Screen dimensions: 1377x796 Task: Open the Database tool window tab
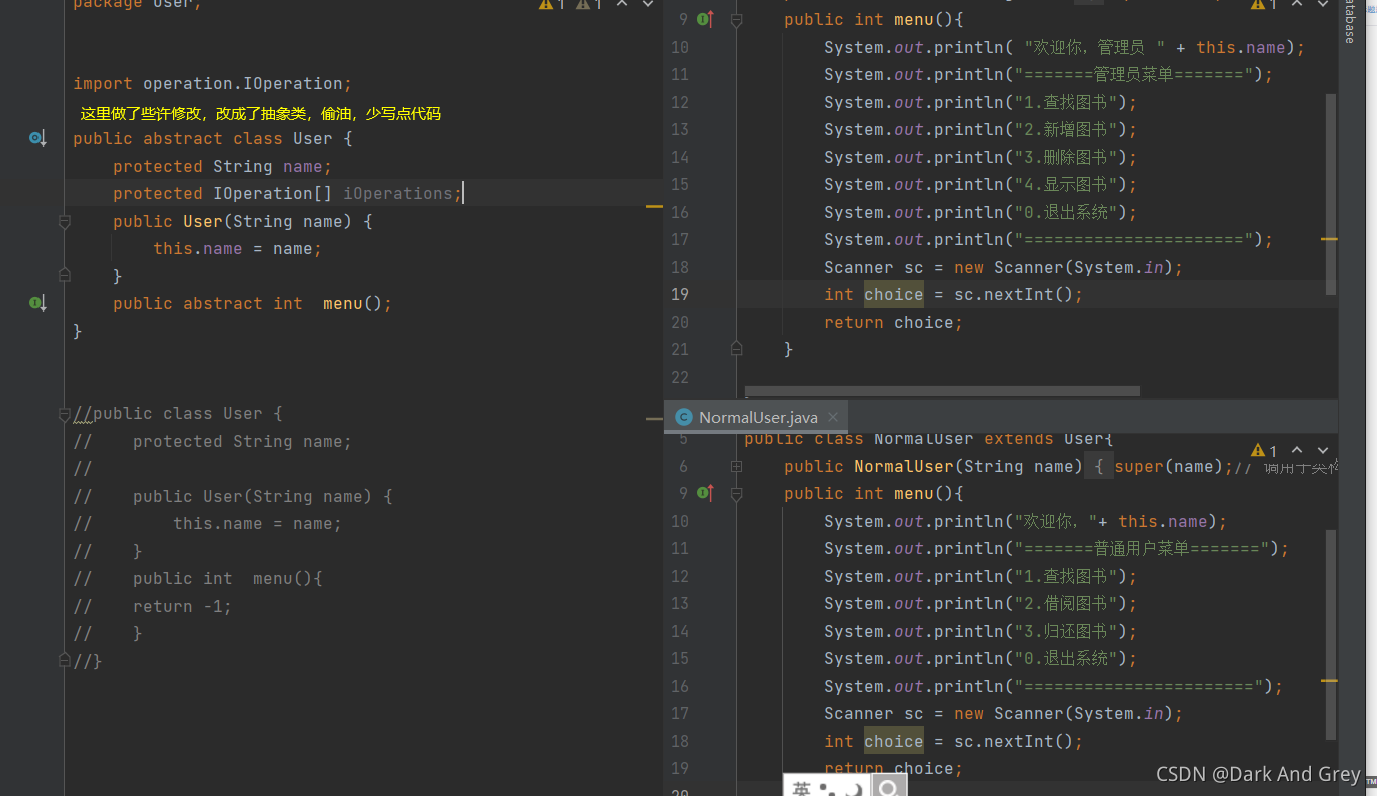[x=1350, y=22]
